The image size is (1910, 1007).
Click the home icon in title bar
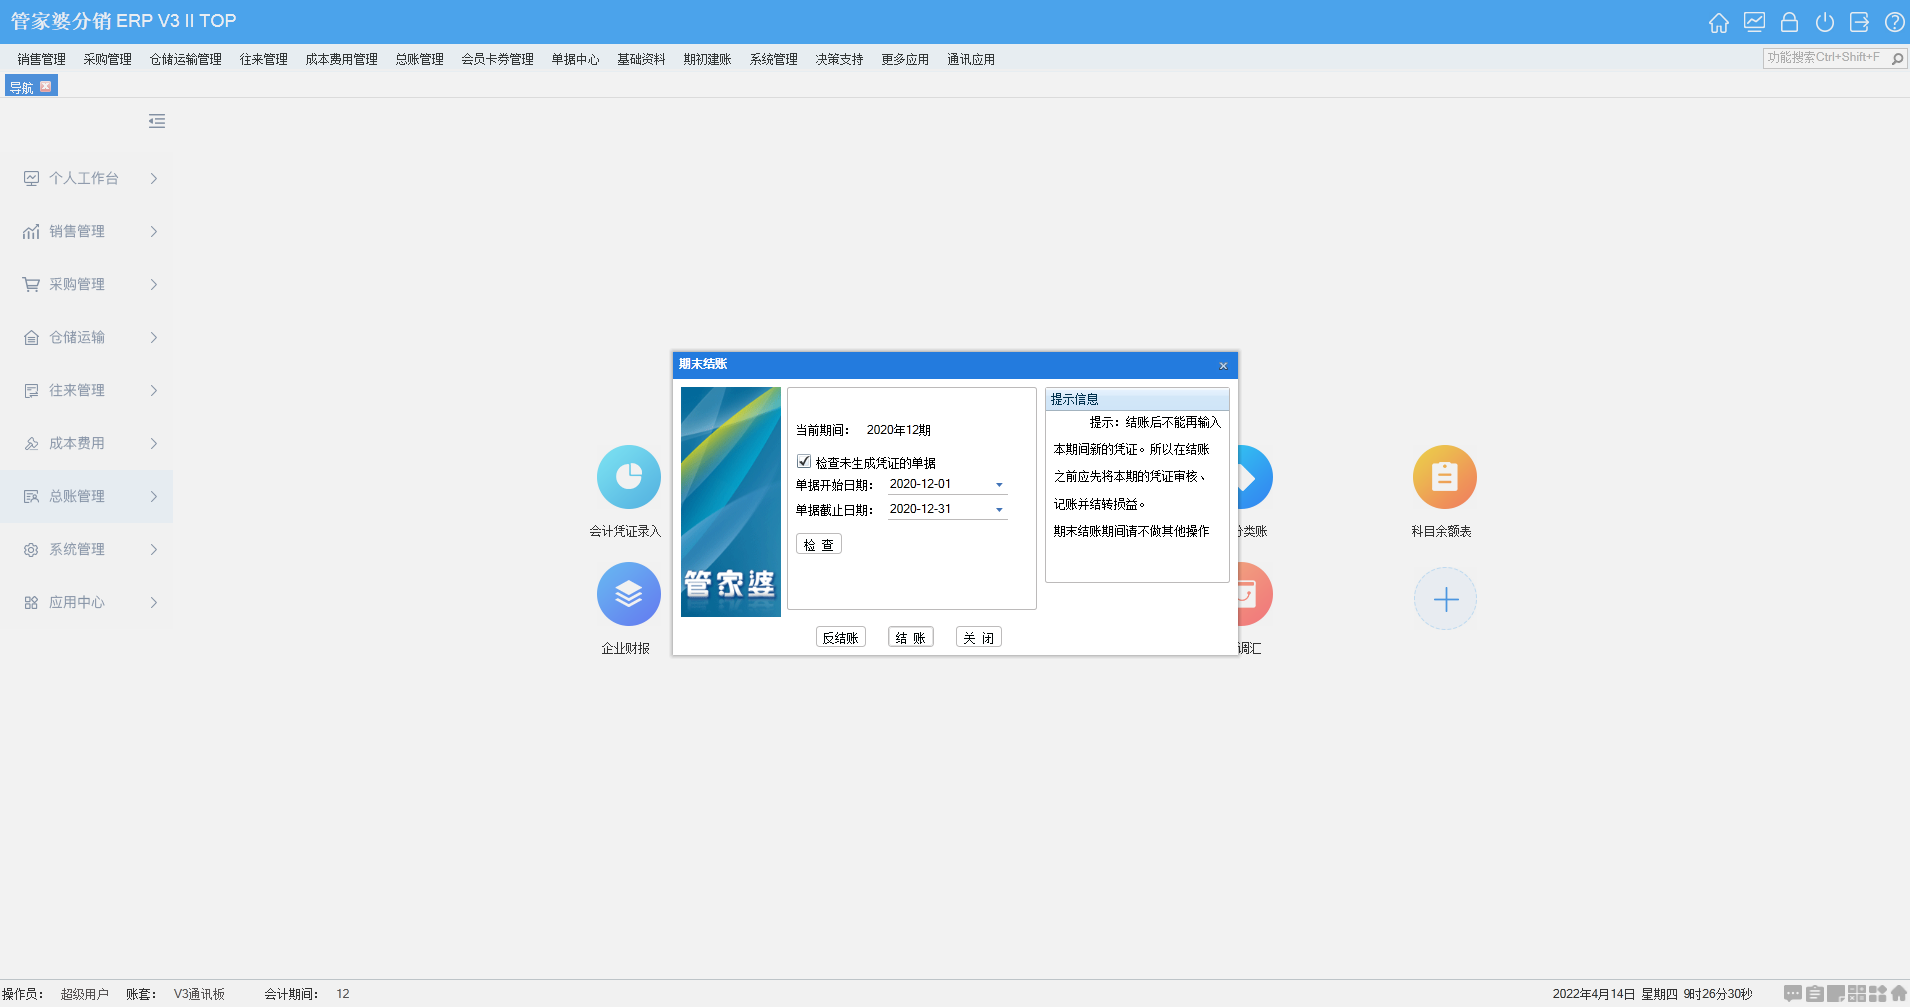[1718, 22]
